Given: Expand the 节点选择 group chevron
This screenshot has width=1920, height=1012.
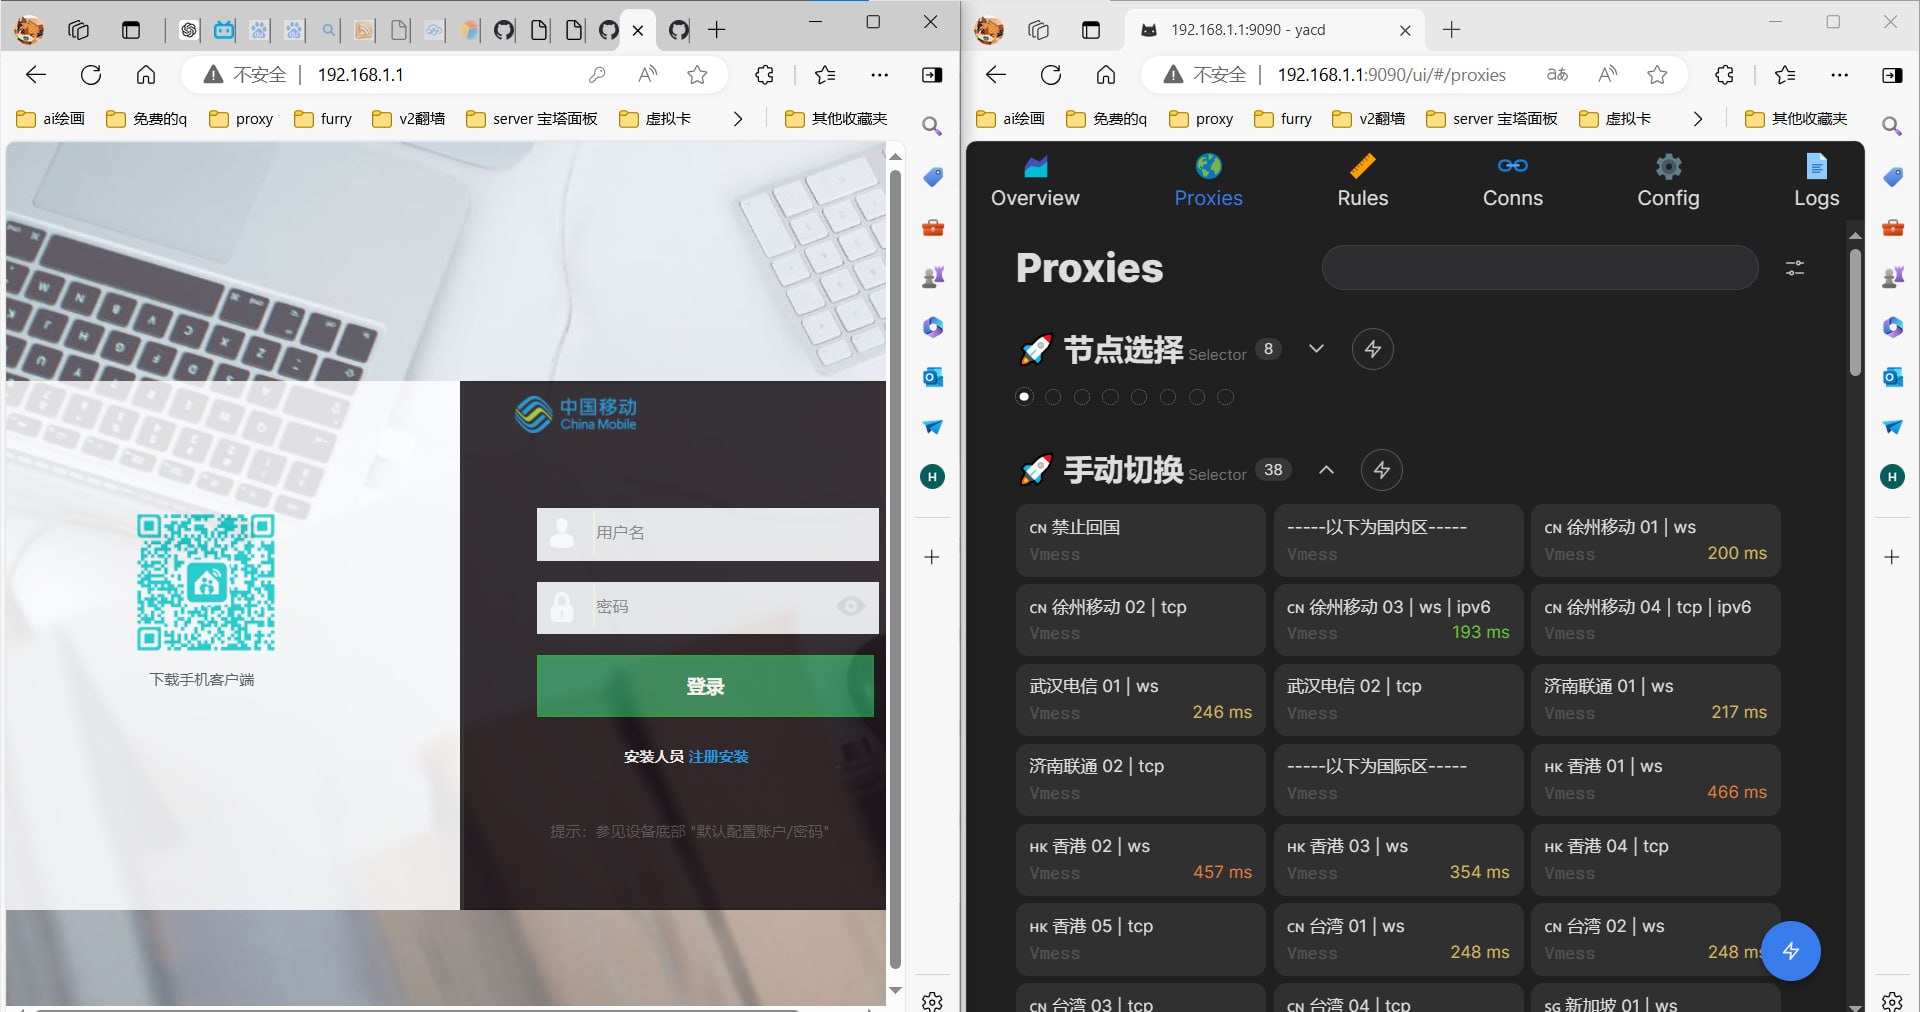Looking at the screenshot, I should tap(1316, 349).
